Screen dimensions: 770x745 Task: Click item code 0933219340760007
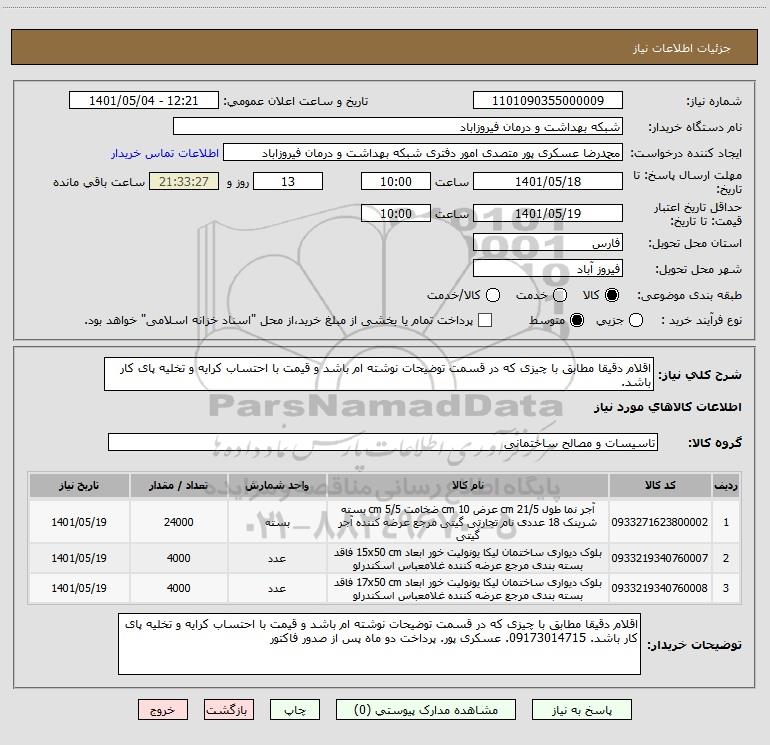click(660, 558)
